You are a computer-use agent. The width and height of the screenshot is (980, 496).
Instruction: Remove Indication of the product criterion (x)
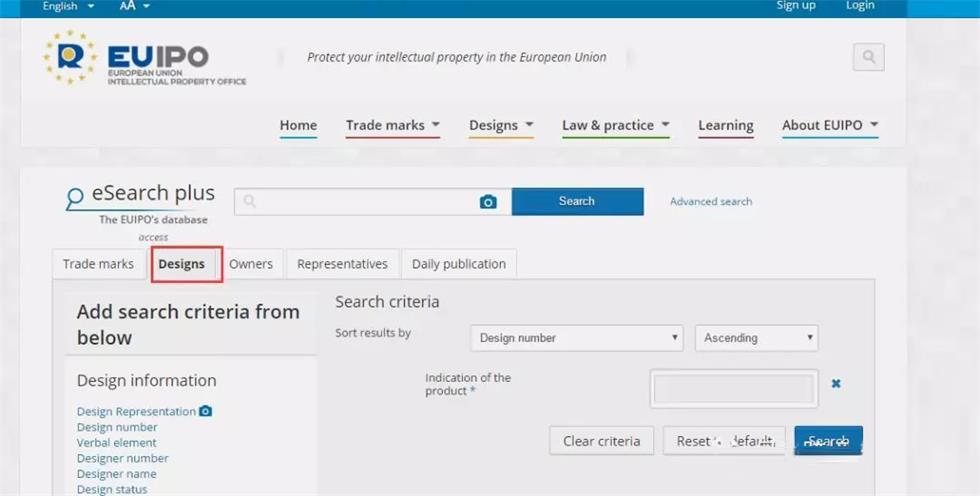[x=836, y=384]
